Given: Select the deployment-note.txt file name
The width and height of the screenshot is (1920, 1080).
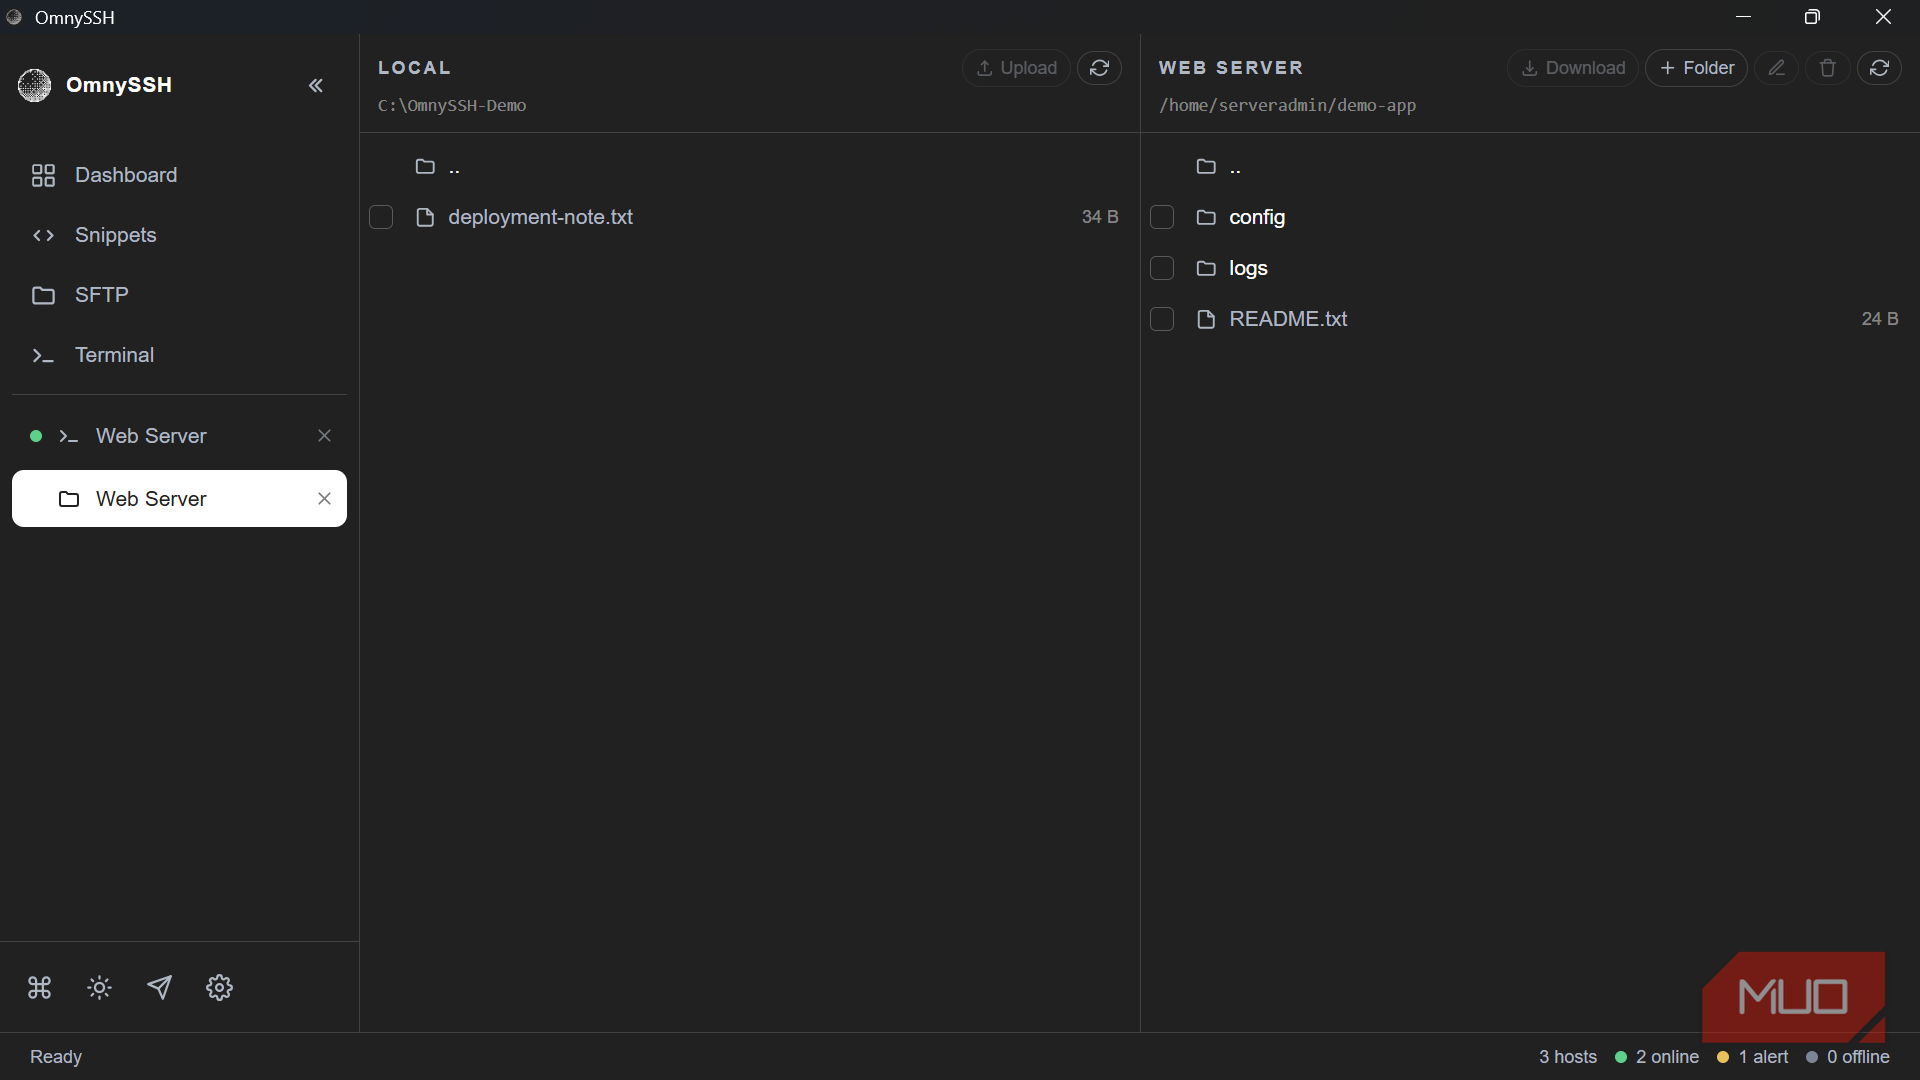Looking at the screenshot, I should (540, 217).
